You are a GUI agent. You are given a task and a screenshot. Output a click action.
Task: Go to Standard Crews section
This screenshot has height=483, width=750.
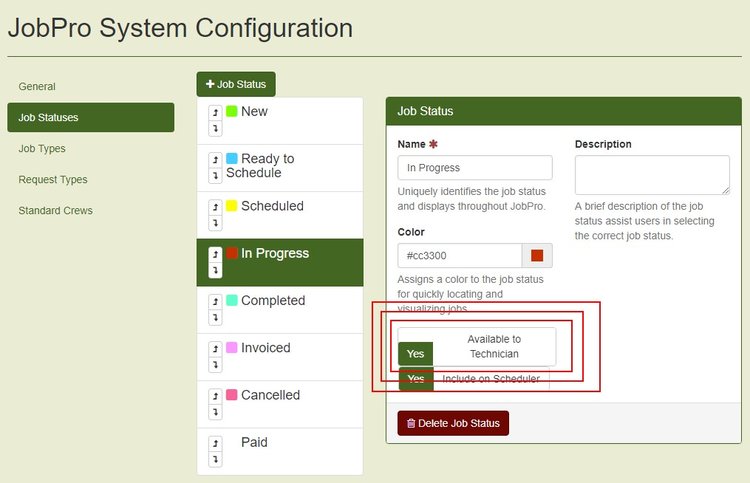[55, 211]
